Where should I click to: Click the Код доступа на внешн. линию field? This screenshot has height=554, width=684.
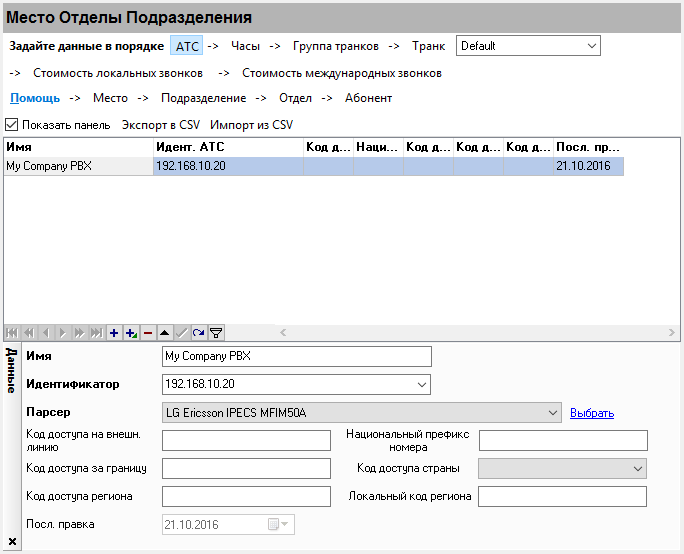[246, 441]
